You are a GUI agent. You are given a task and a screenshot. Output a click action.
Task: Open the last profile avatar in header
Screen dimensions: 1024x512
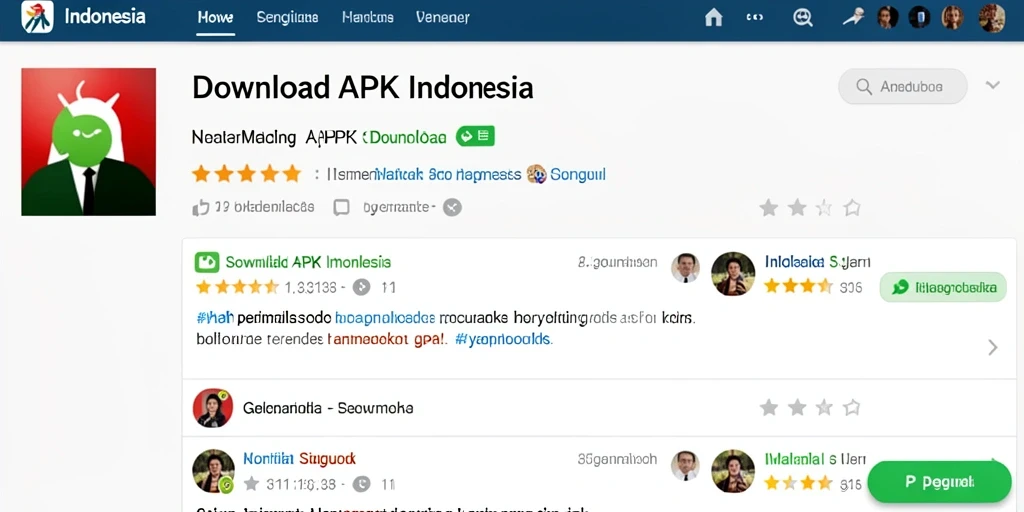click(x=992, y=18)
